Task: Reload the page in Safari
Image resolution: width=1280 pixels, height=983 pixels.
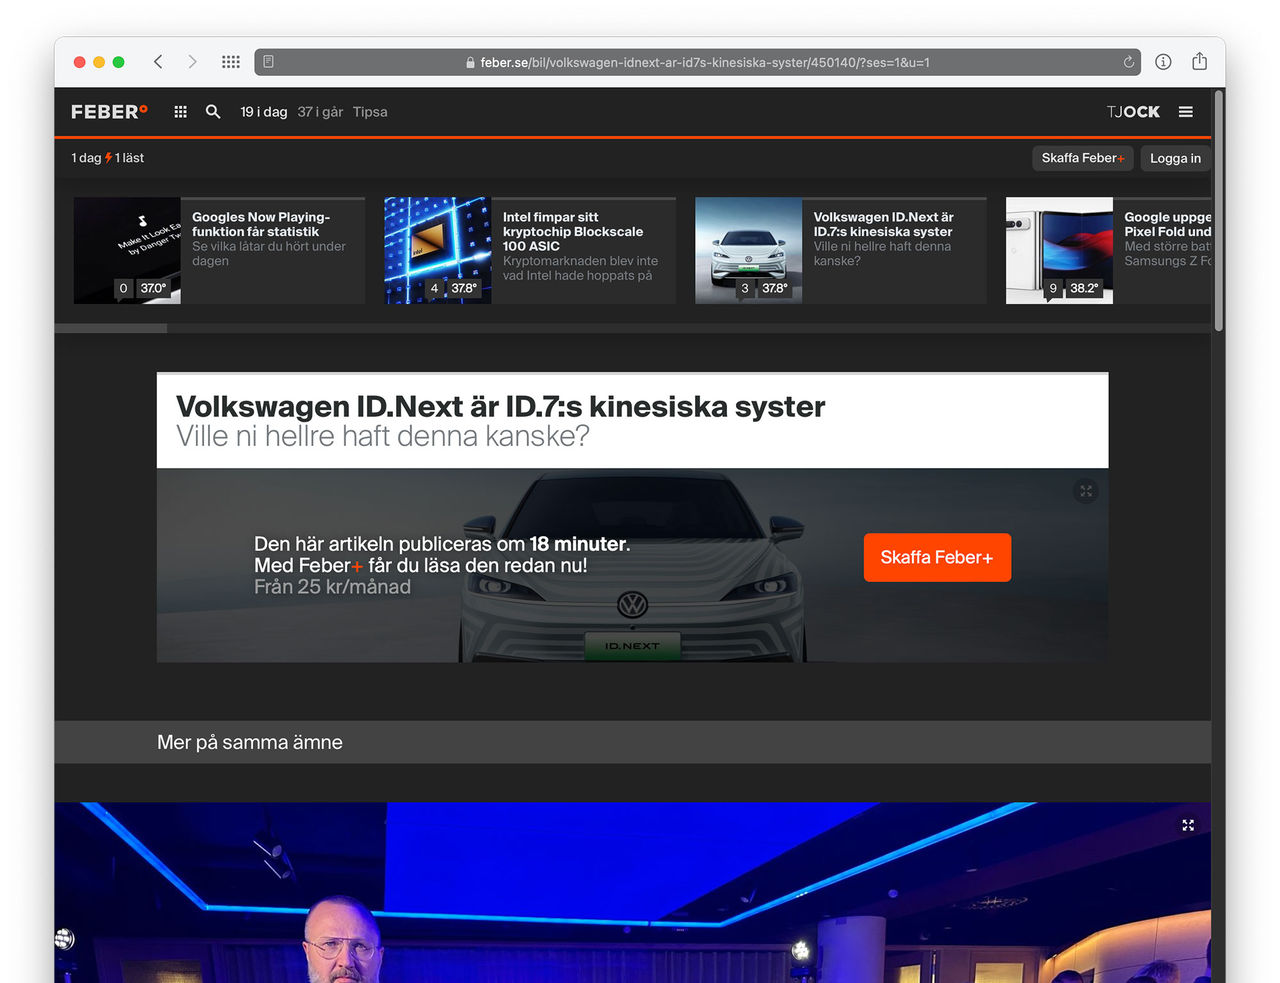Action: 1129,62
